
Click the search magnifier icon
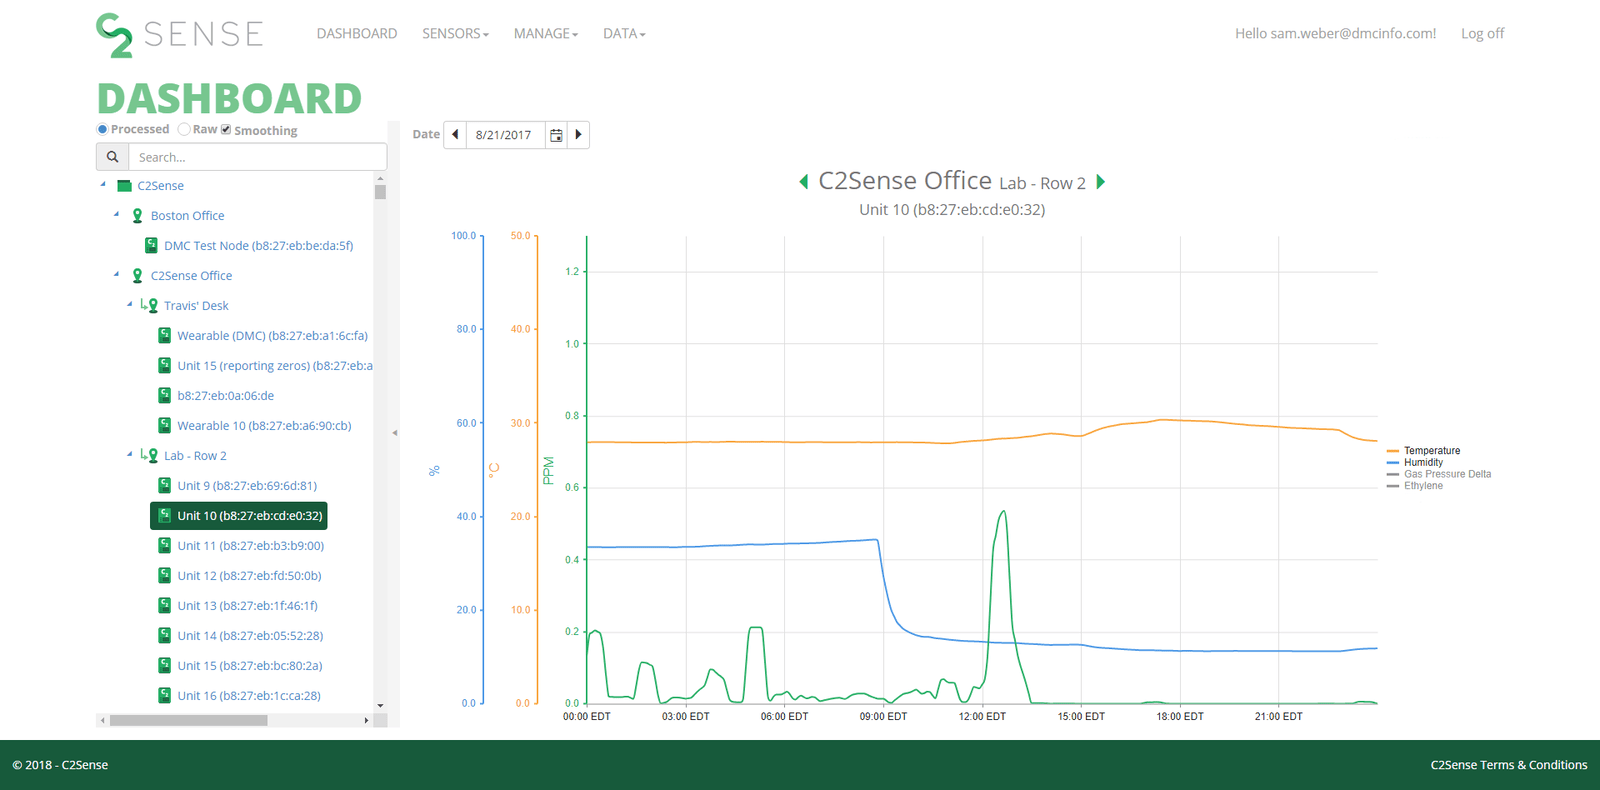pos(112,157)
